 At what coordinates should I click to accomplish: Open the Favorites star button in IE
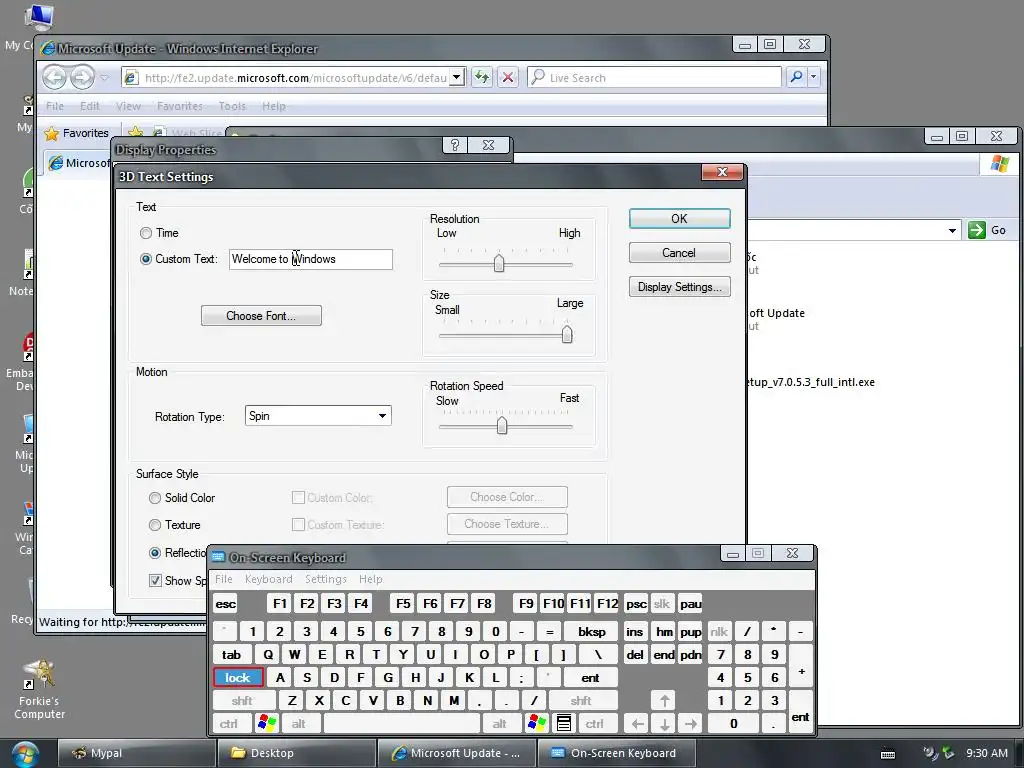coord(76,133)
